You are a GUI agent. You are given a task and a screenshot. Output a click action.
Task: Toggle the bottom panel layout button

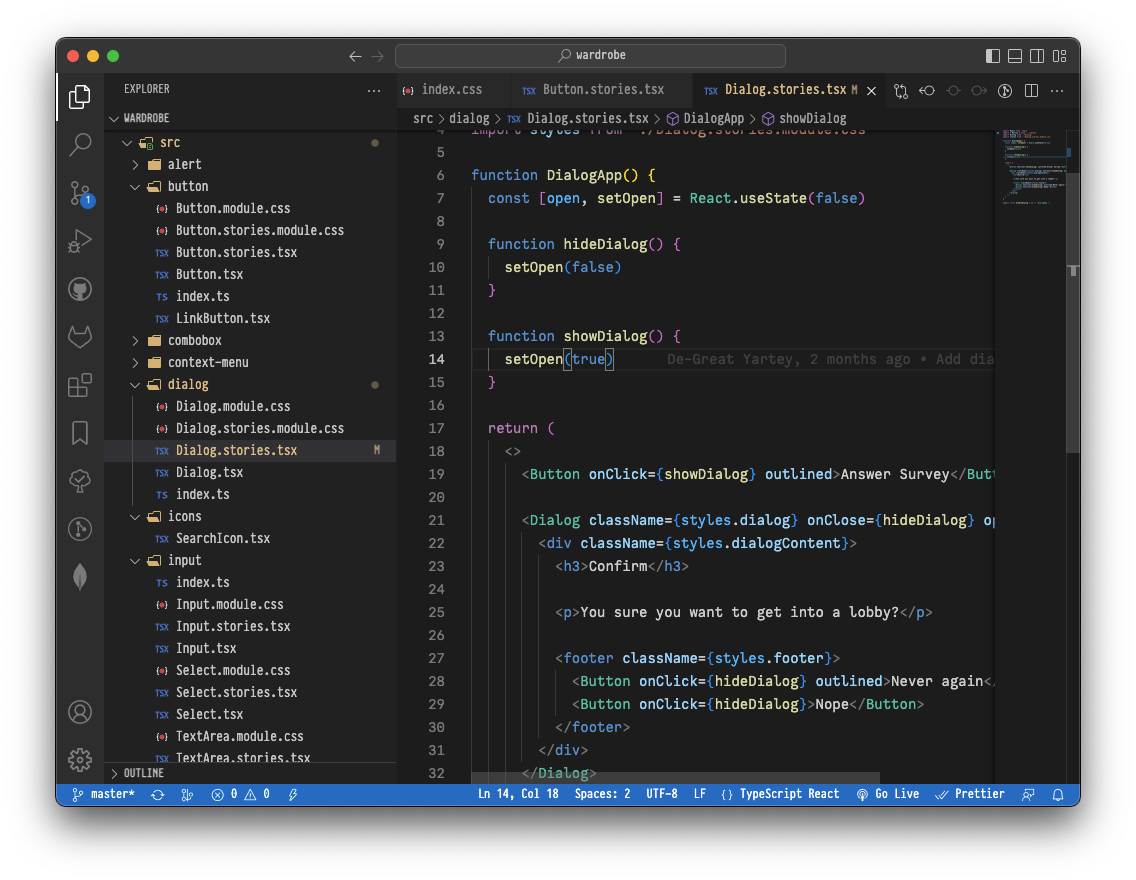tap(1015, 56)
